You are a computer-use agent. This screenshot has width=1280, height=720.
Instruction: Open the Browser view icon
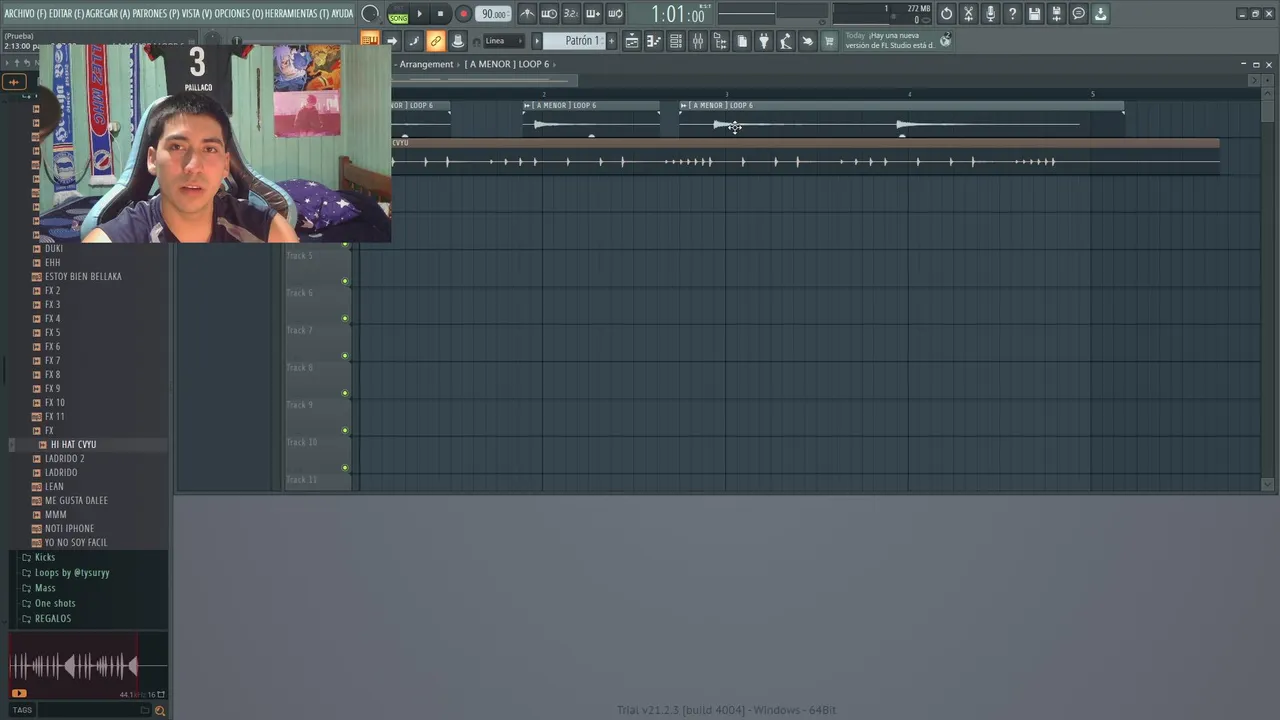tap(720, 41)
